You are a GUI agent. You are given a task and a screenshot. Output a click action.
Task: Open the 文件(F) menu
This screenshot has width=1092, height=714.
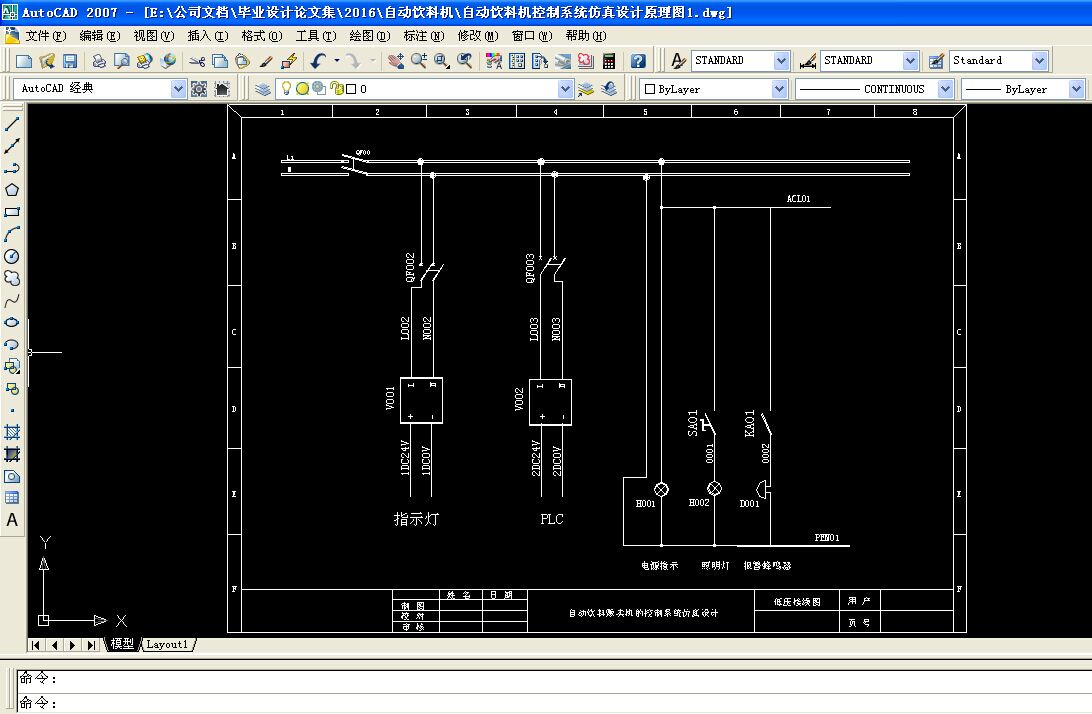tap(45, 36)
